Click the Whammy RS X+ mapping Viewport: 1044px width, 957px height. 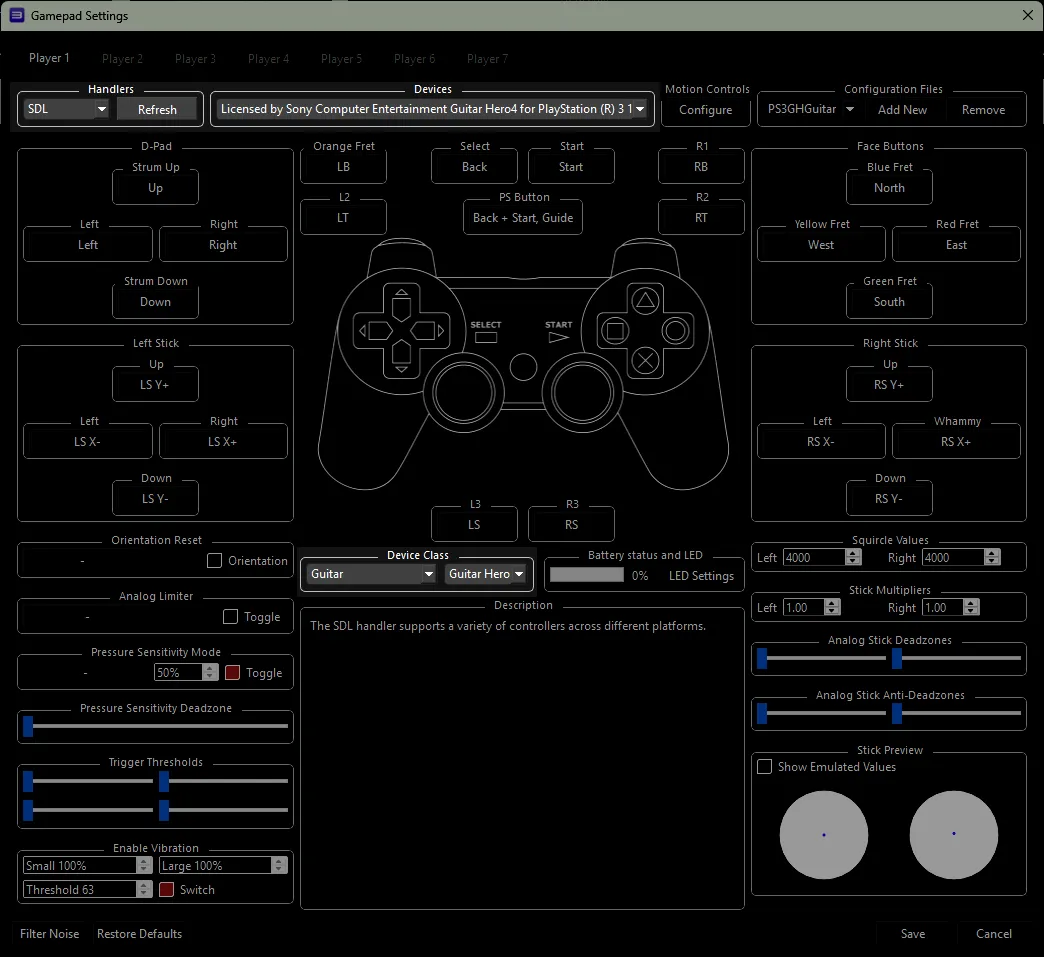pos(956,442)
